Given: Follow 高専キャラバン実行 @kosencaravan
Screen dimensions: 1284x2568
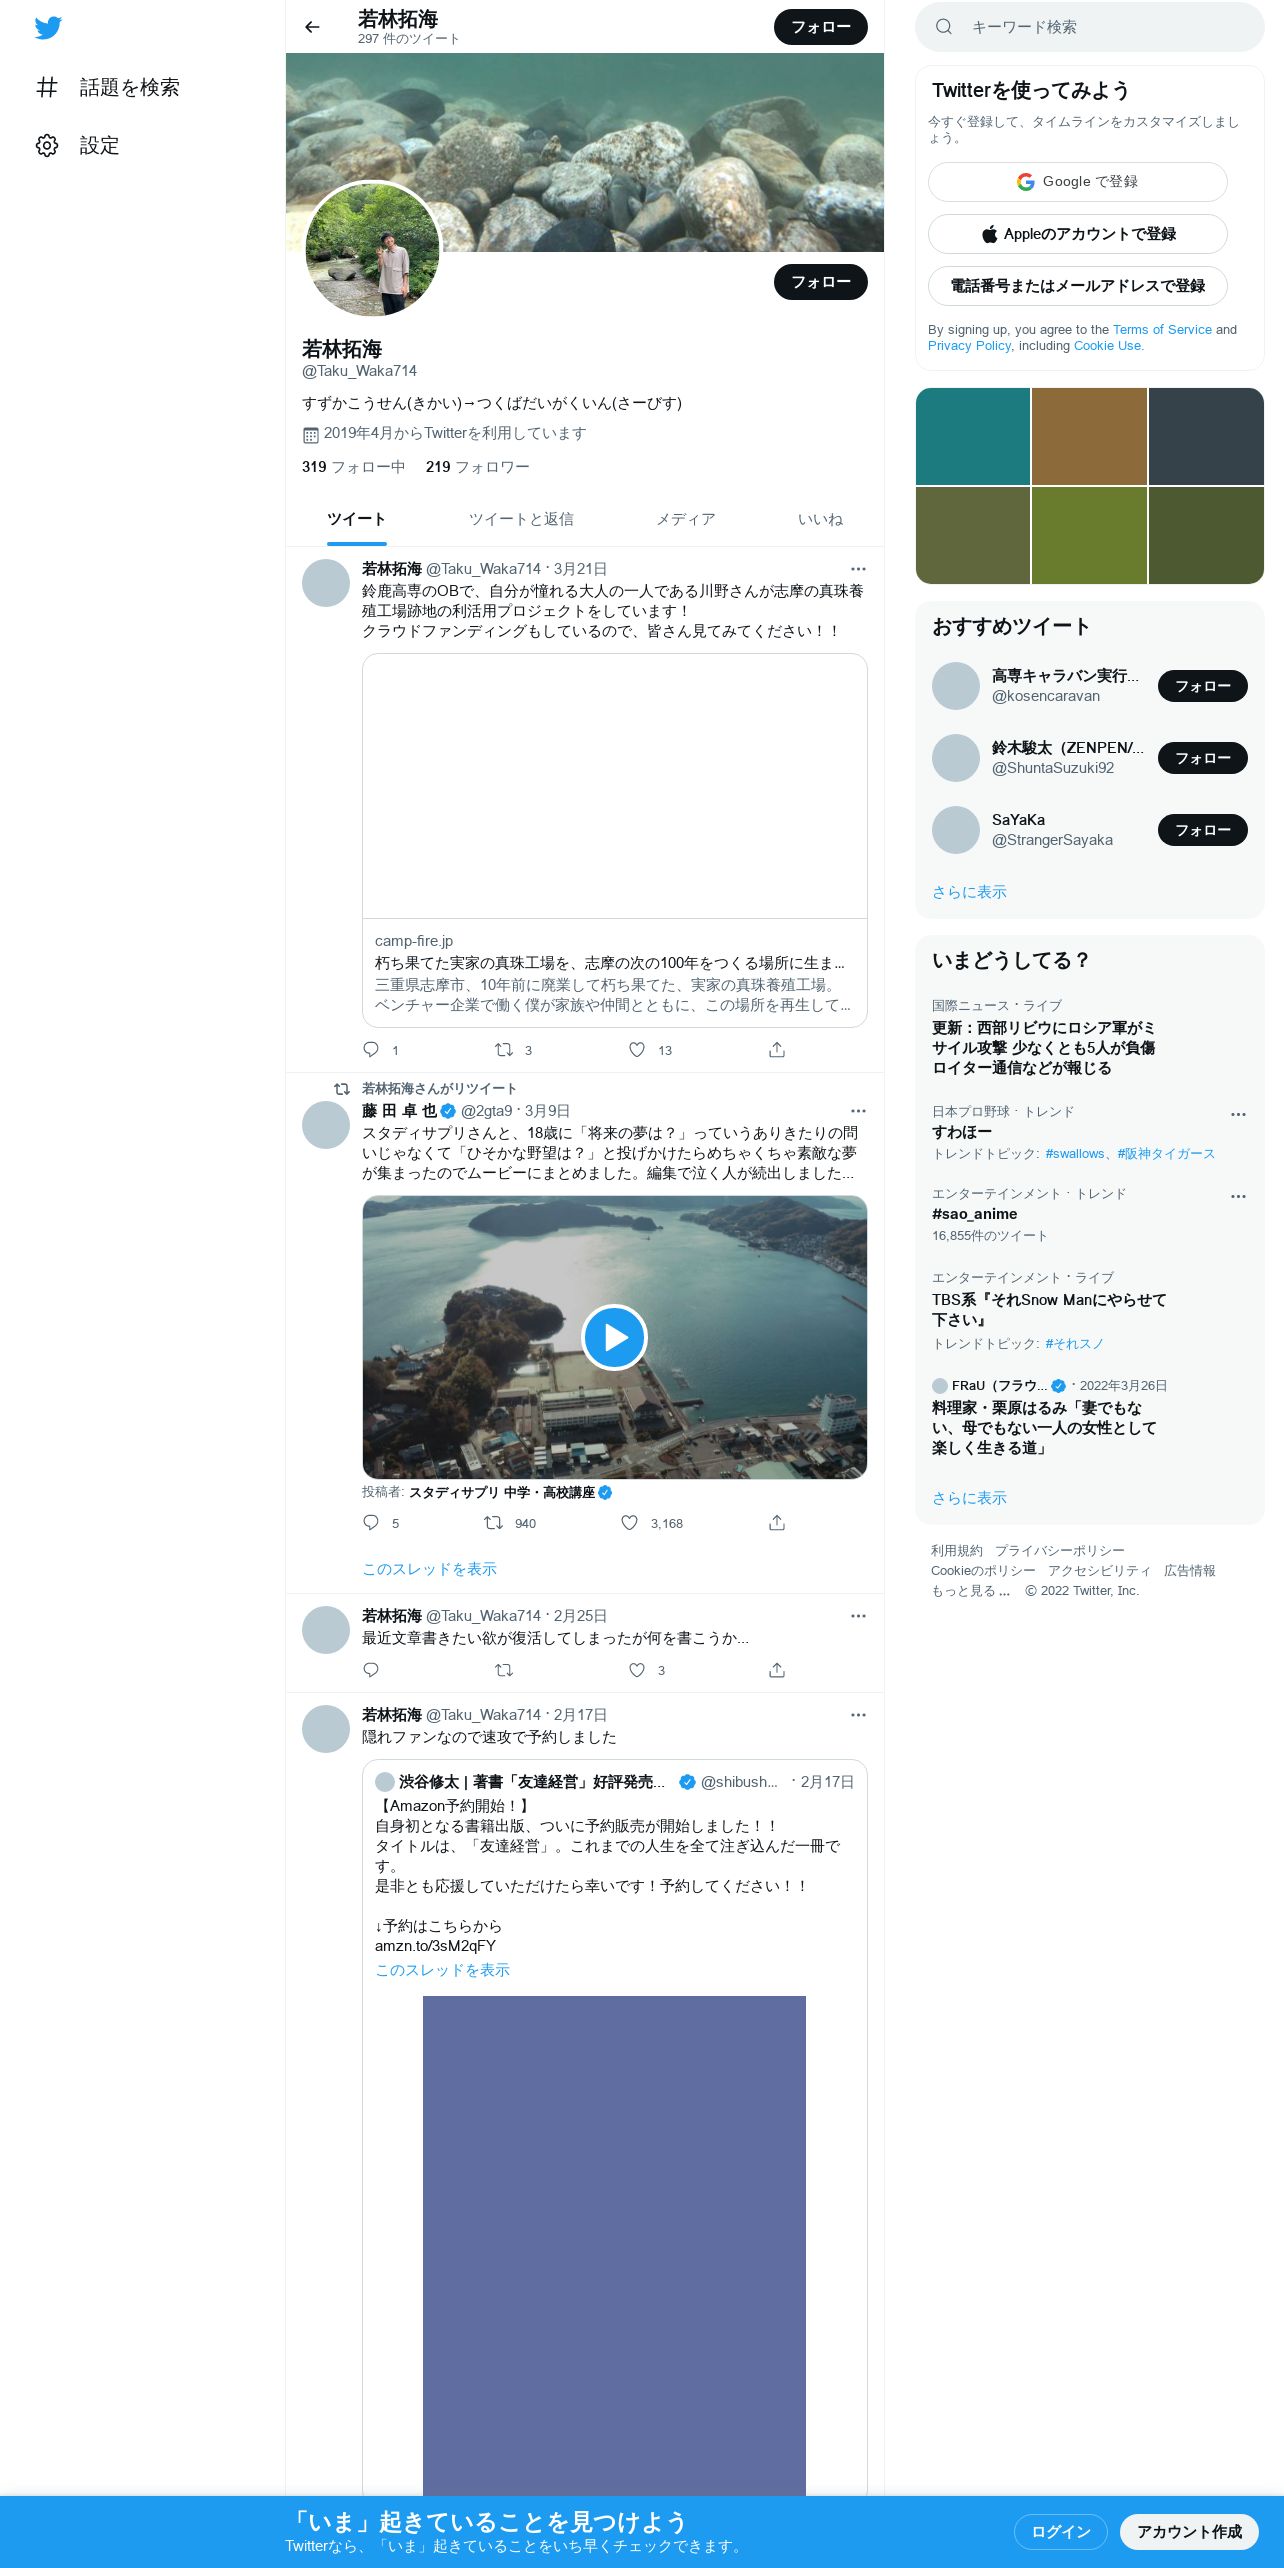Looking at the screenshot, I should pos(1202,686).
